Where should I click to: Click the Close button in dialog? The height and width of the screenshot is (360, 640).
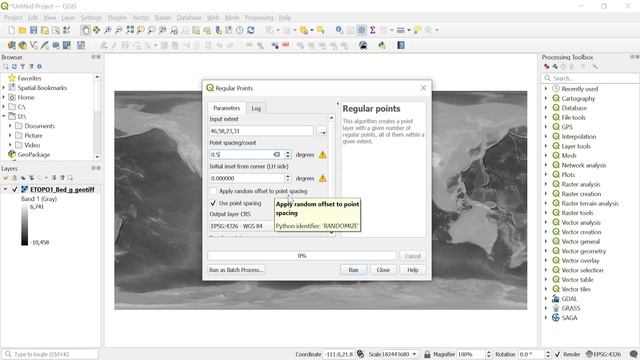click(x=383, y=270)
